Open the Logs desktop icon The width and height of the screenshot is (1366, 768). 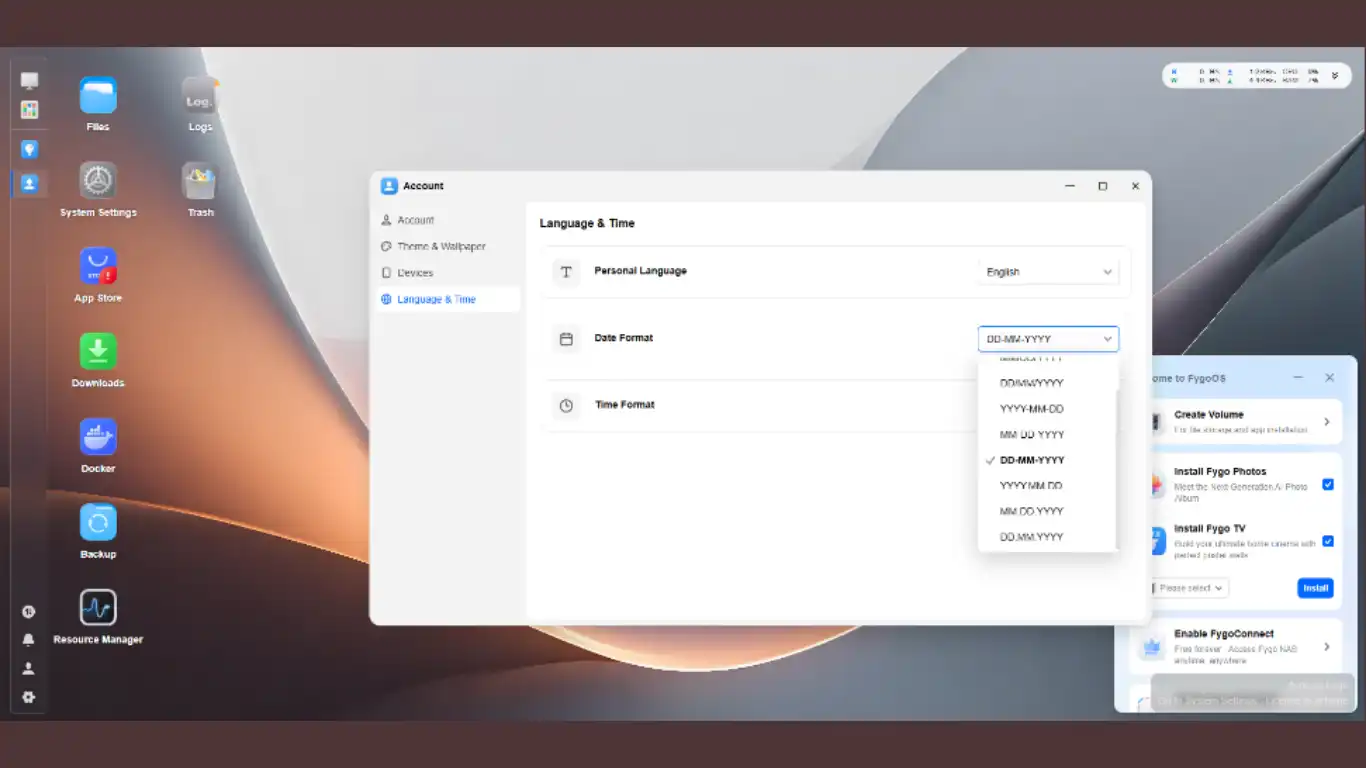coord(200,96)
